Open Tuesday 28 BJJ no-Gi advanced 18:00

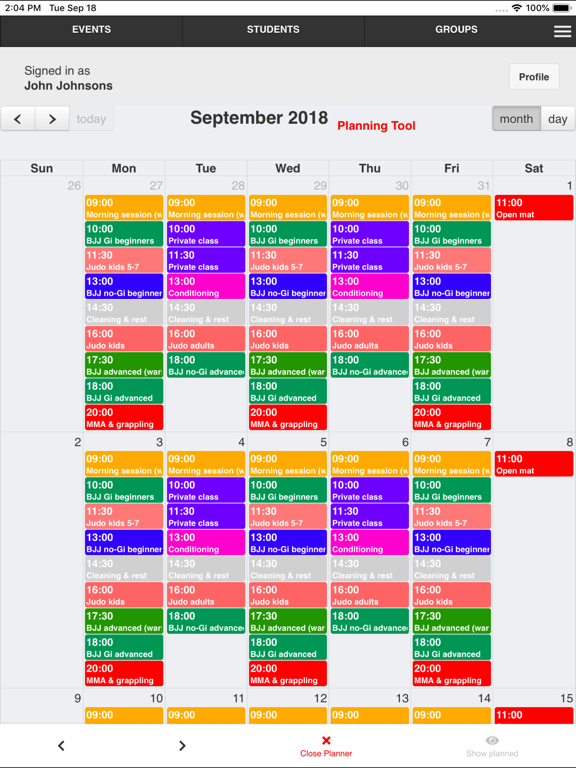point(206,365)
